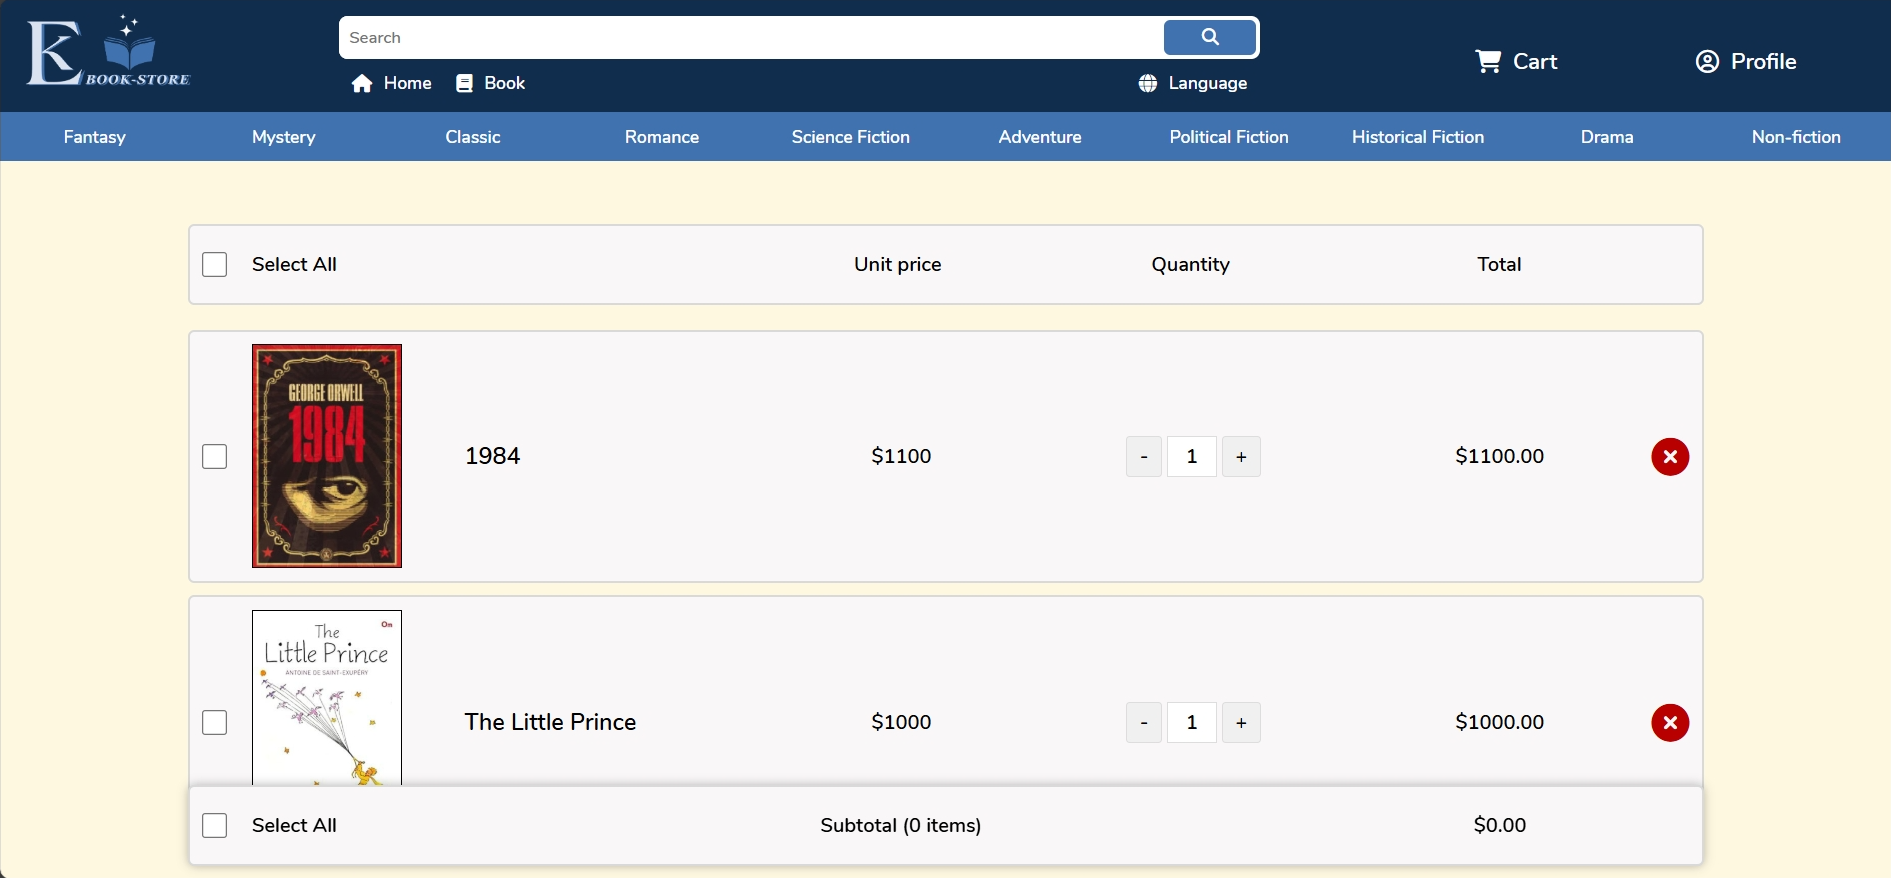Delete The Little Prince from cart
1891x878 pixels.
(1669, 723)
